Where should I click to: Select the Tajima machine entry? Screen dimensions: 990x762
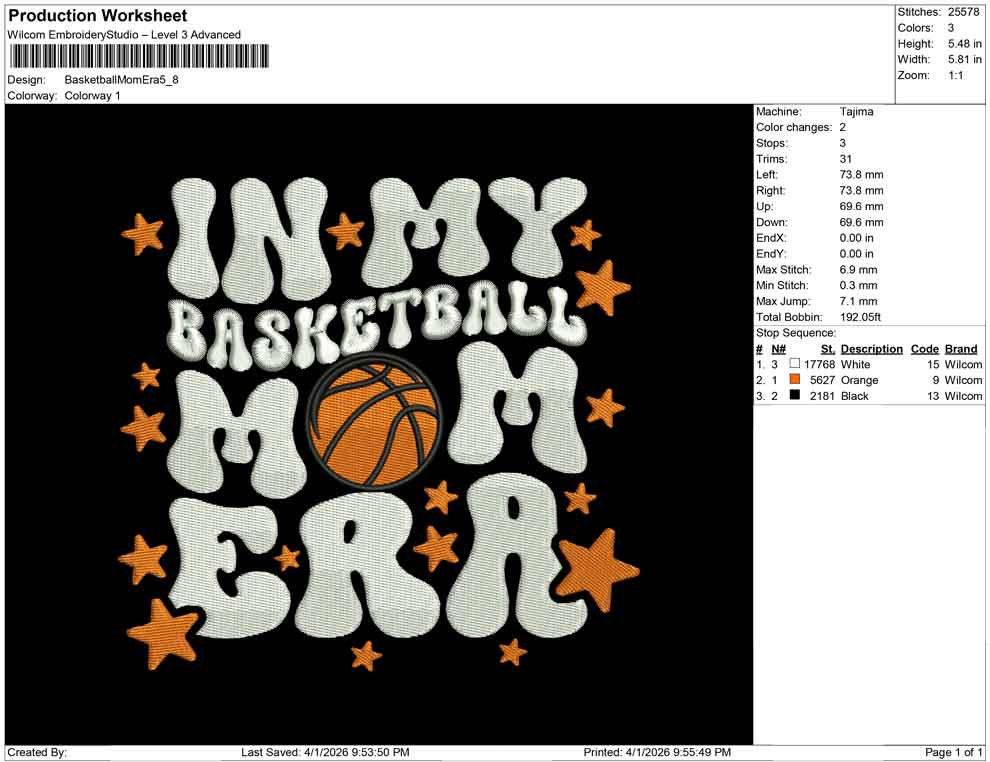click(x=855, y=111)
